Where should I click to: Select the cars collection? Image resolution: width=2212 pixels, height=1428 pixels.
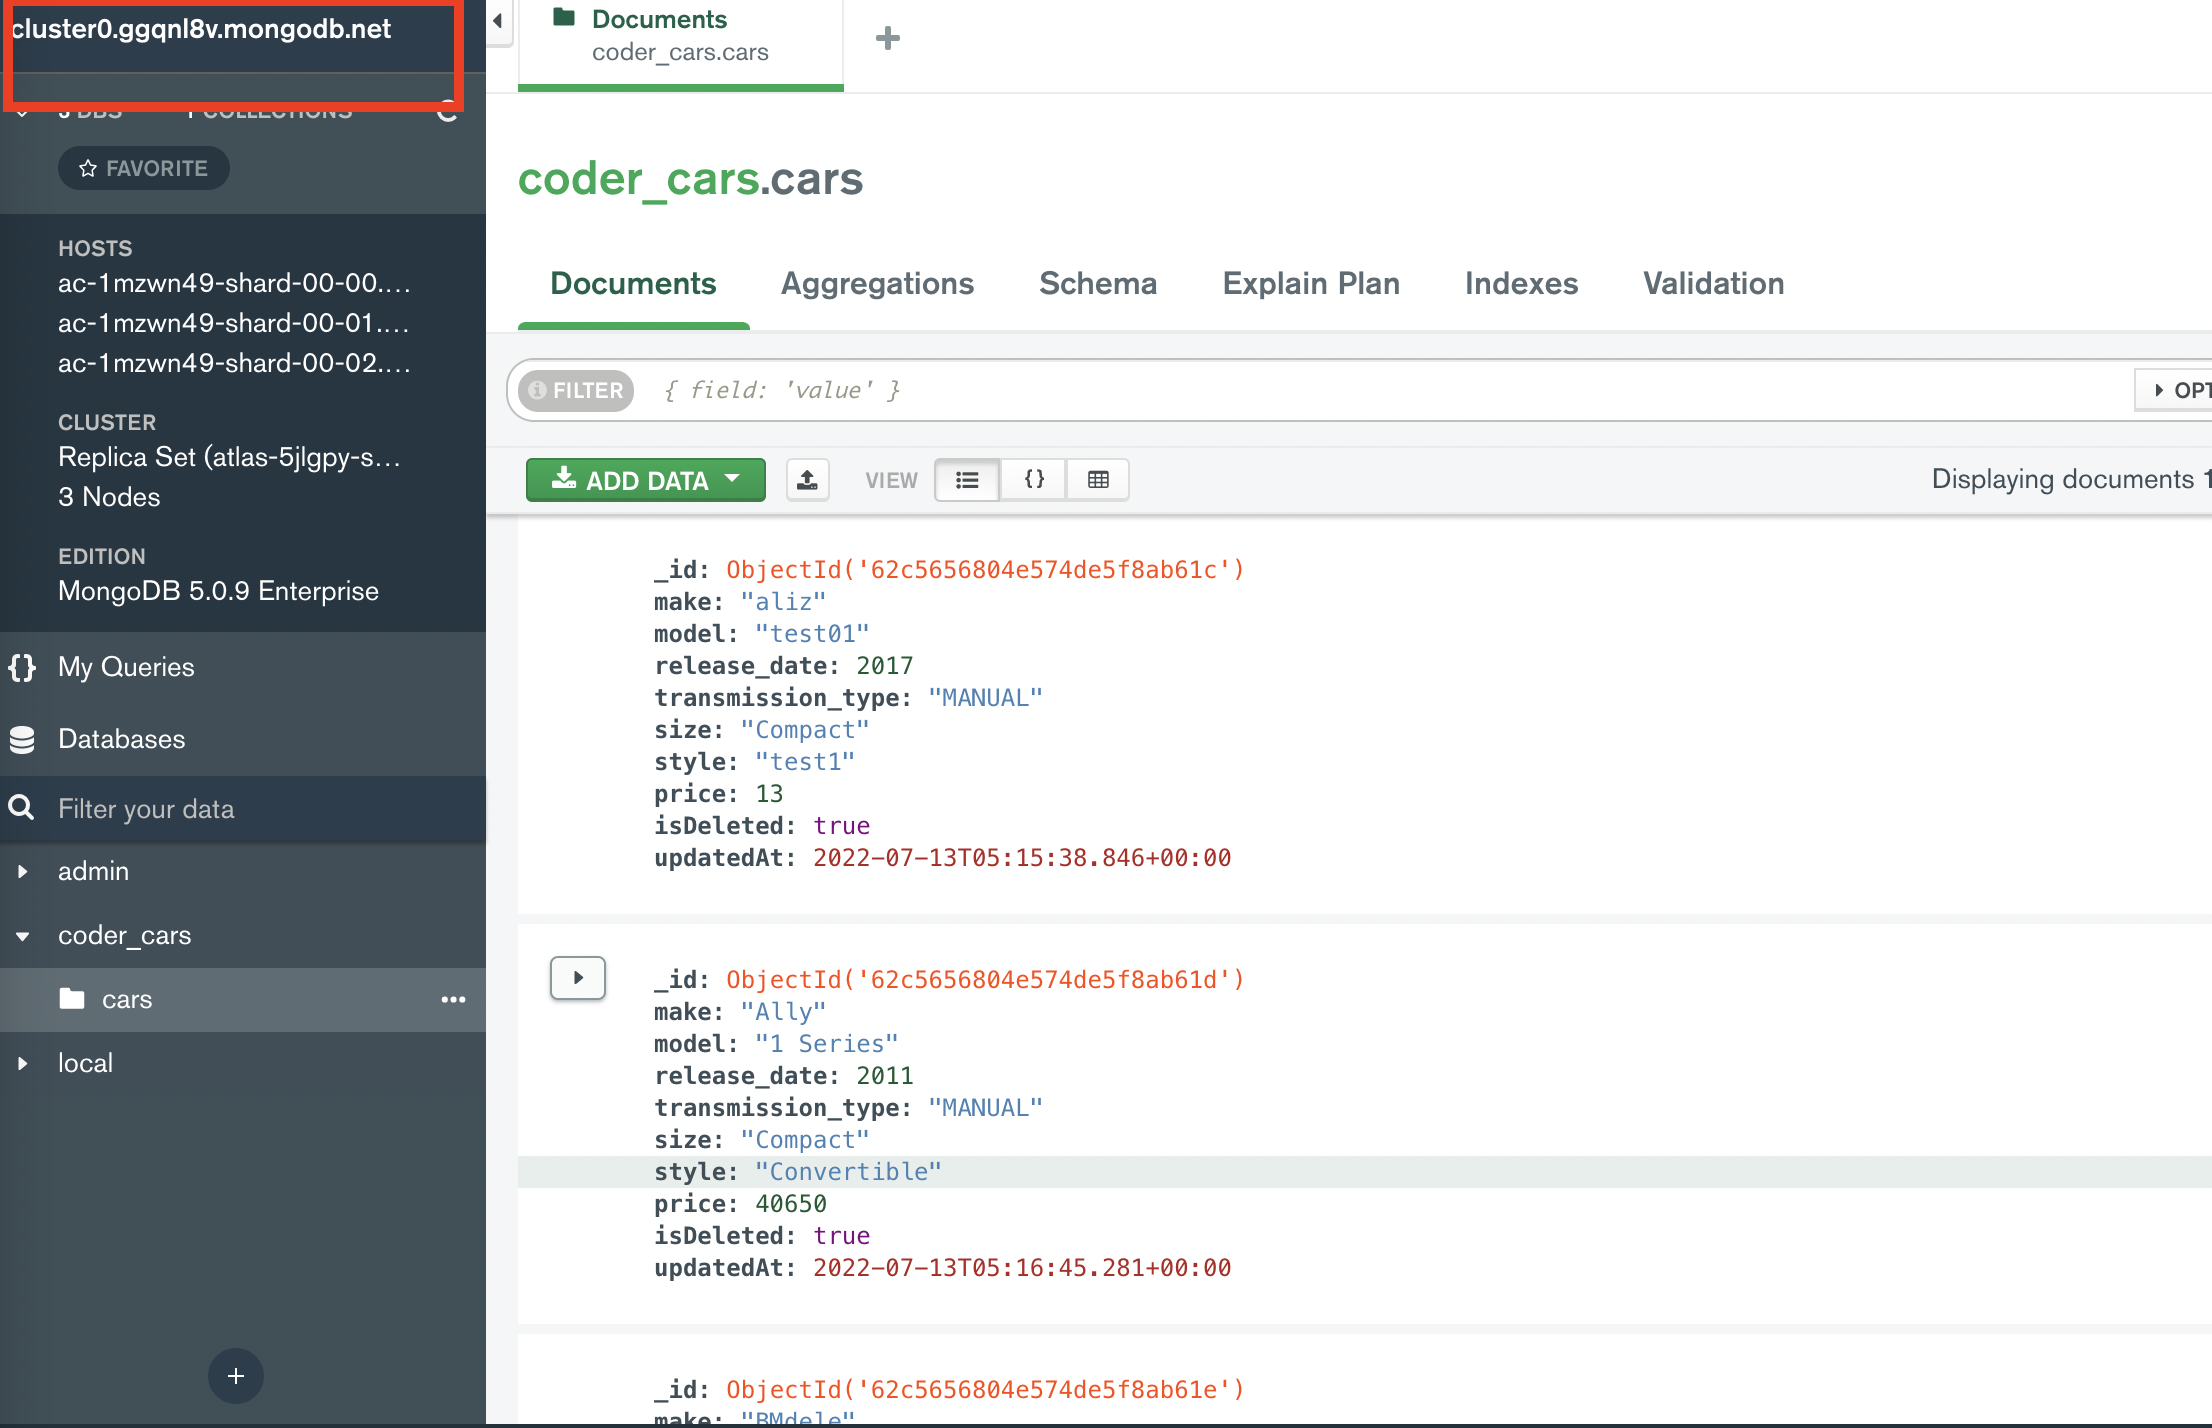pos(243,999)
